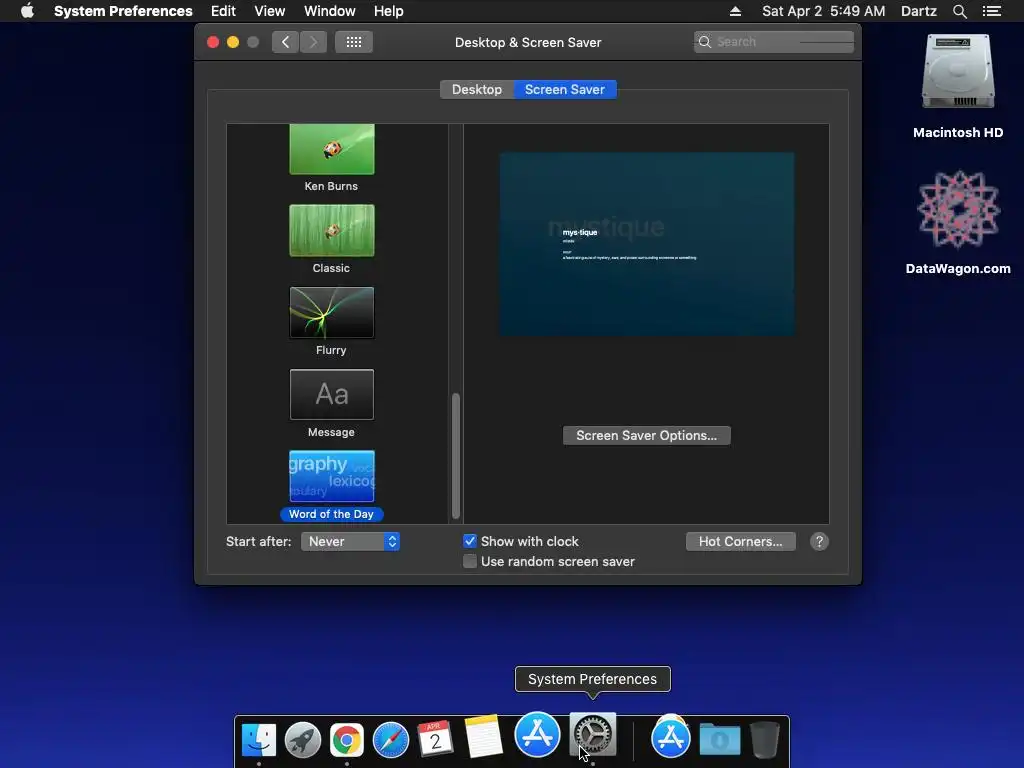
Task: Click System Preferences gear in Dock
Action: (x=593, y=735)
